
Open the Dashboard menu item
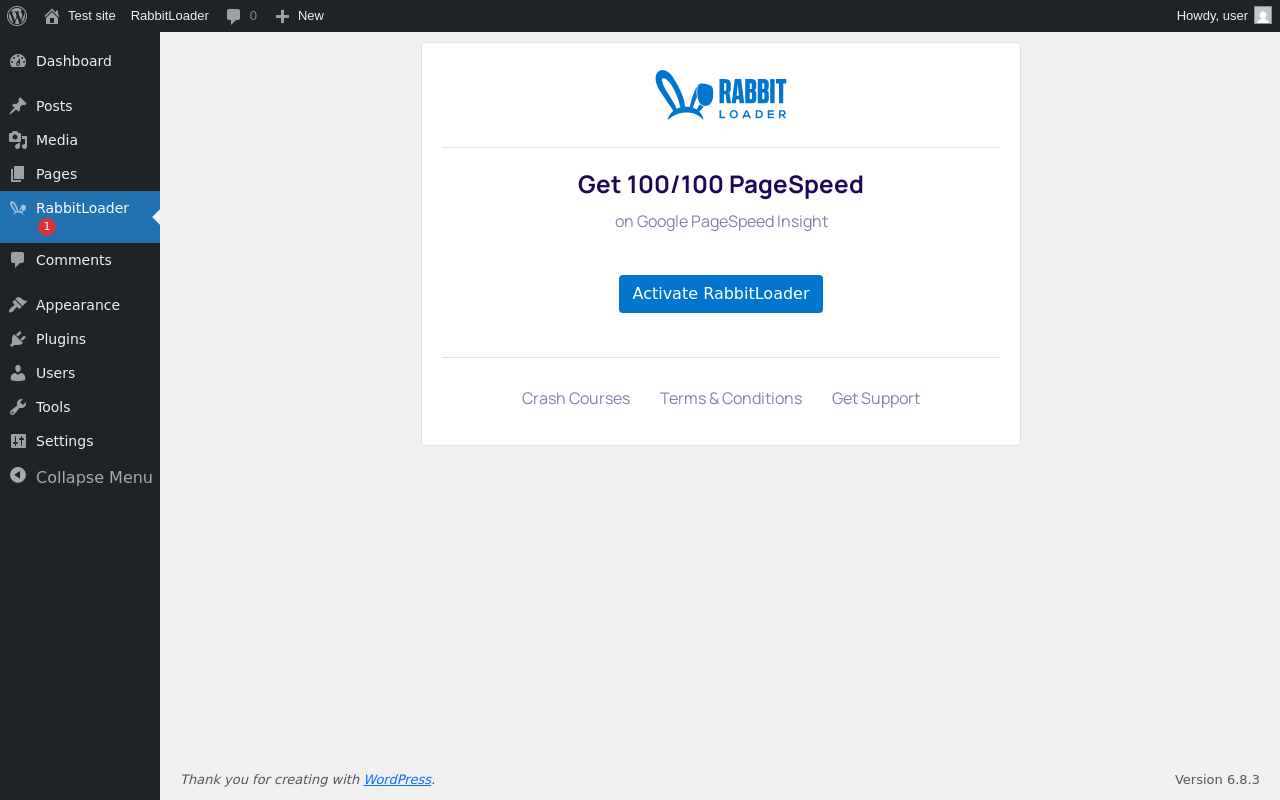click(x=80, y=61)
